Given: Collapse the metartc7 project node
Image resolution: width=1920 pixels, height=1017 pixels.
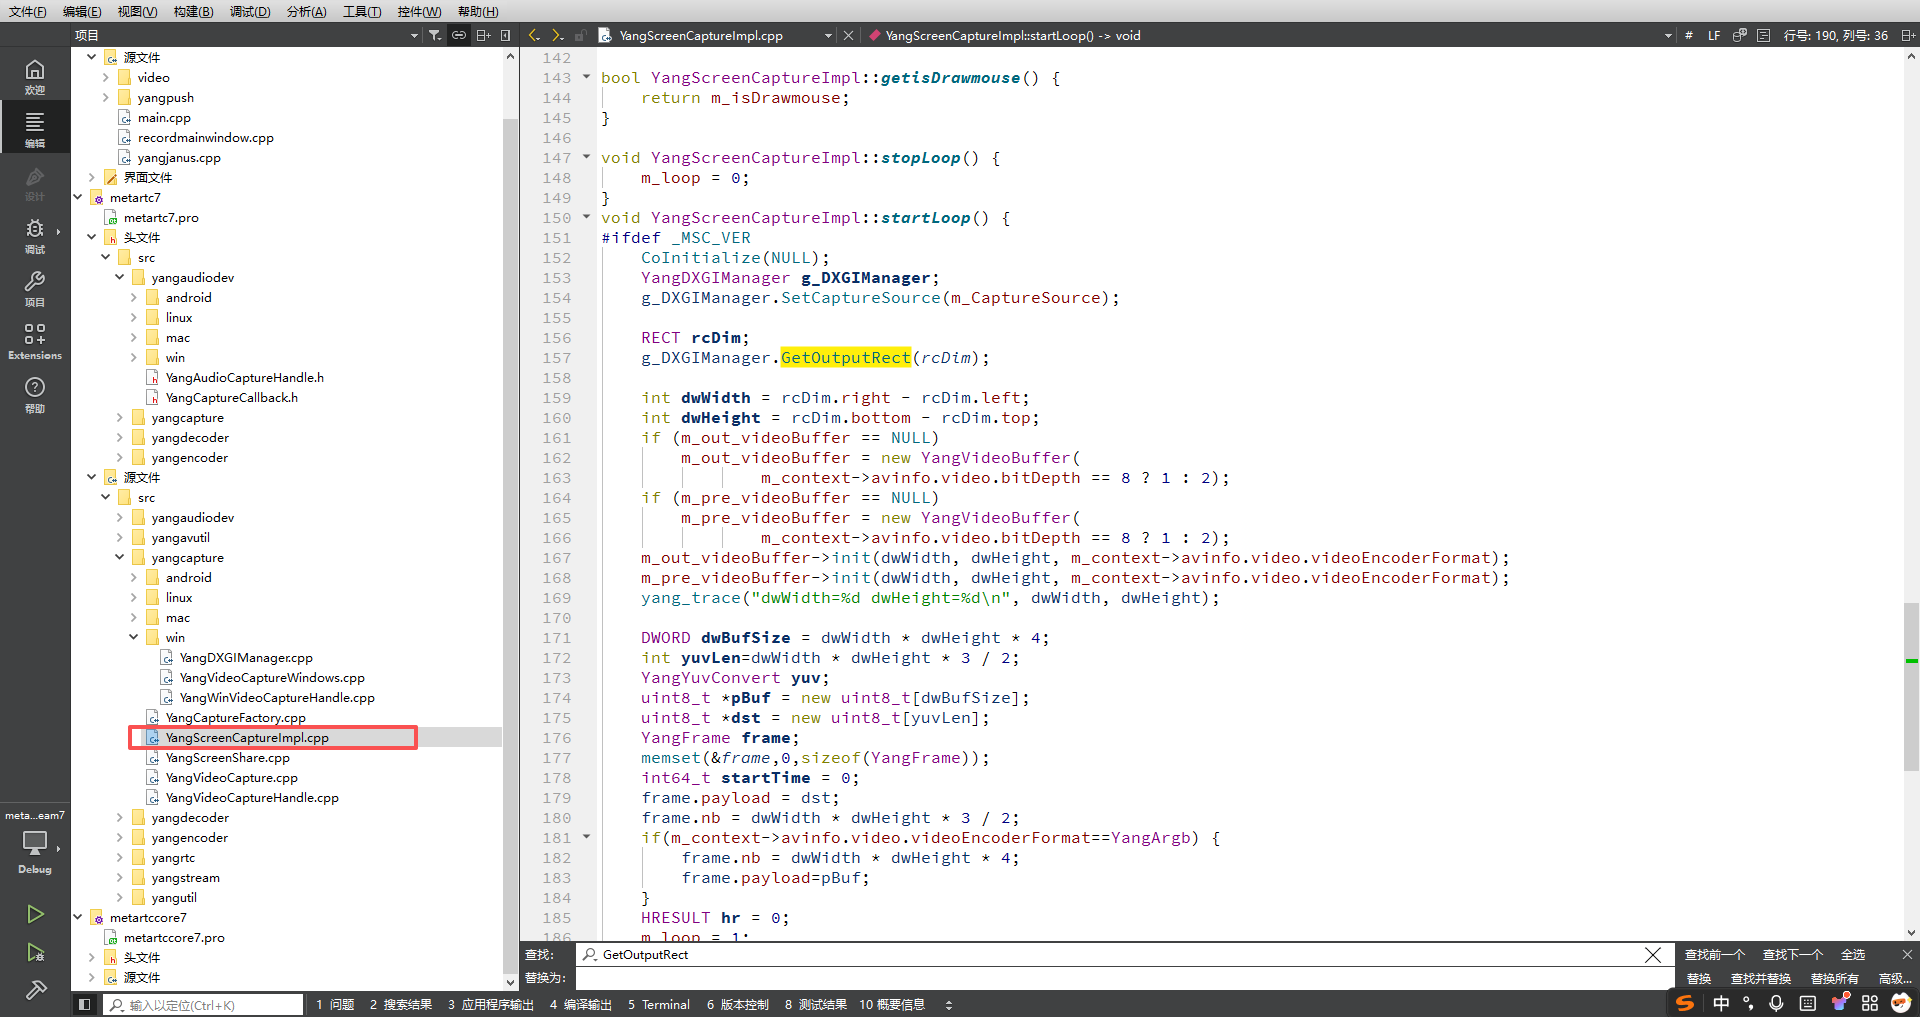Looking at the screenshot, I should tap(77, 197).
